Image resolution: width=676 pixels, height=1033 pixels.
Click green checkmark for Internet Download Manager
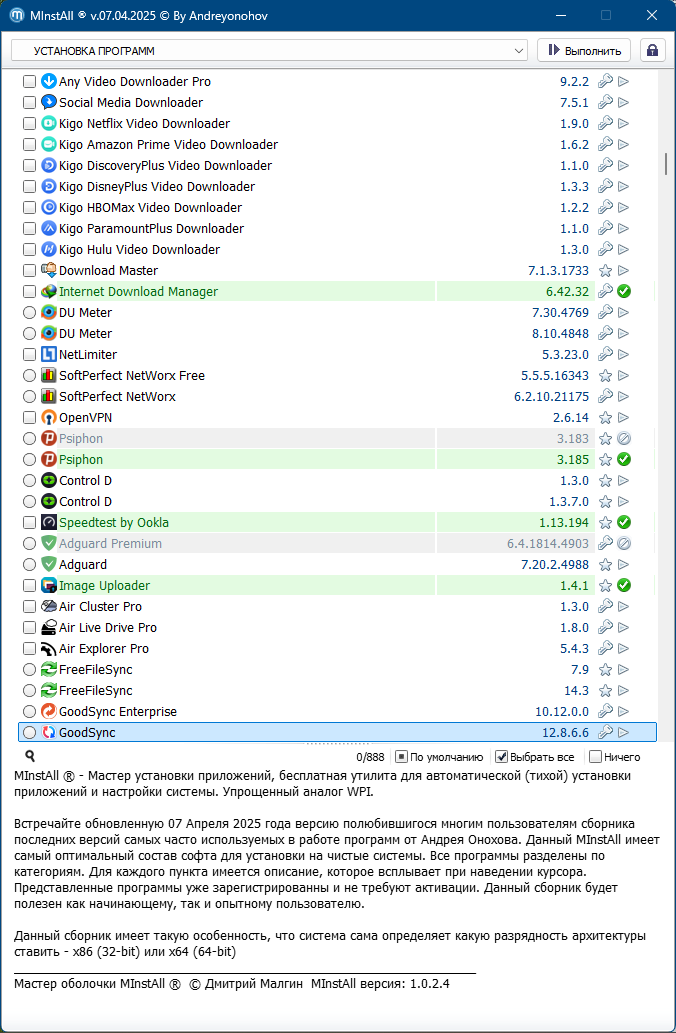click(624, 291)
